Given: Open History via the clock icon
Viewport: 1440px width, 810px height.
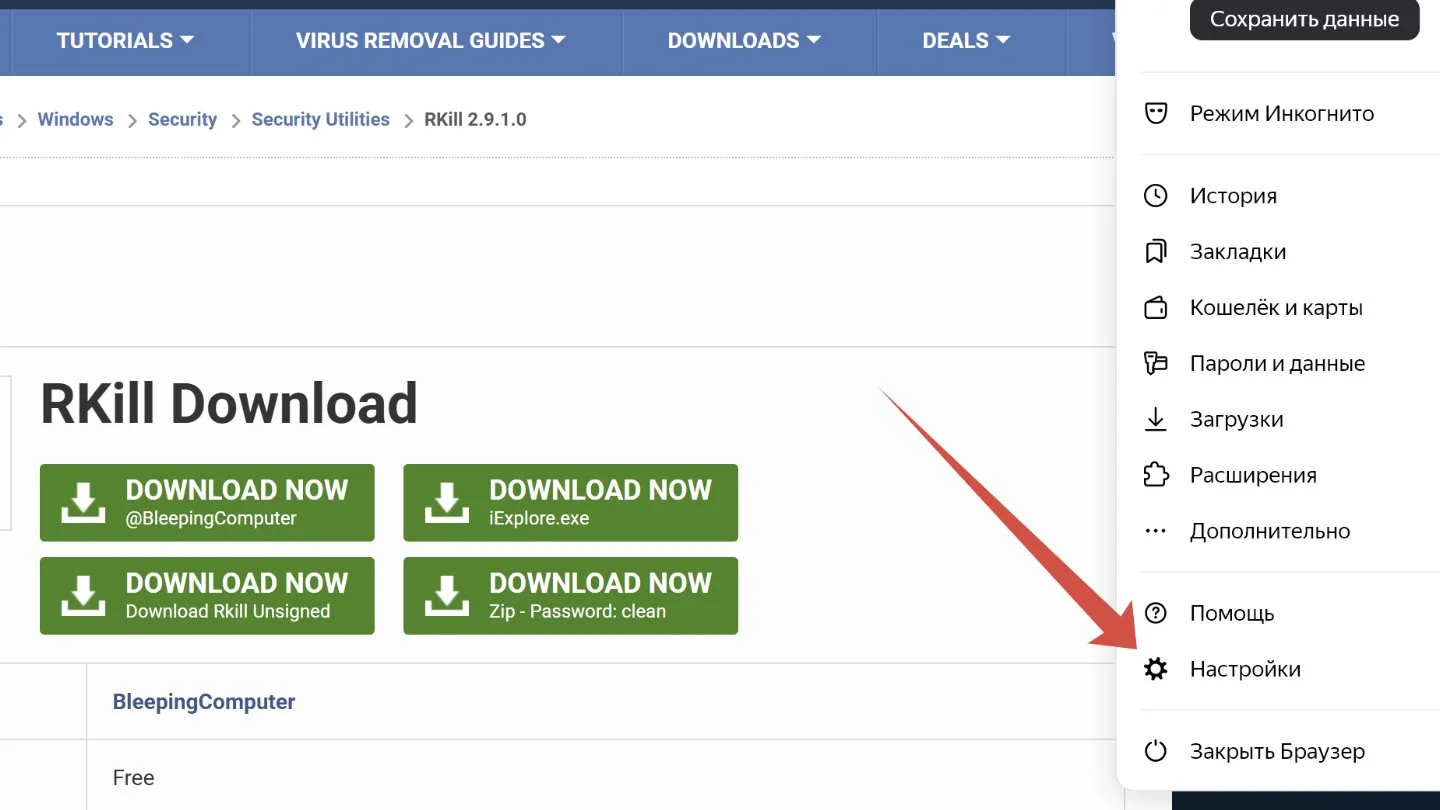Looking at the screenshot, I should click(1156, 195).
